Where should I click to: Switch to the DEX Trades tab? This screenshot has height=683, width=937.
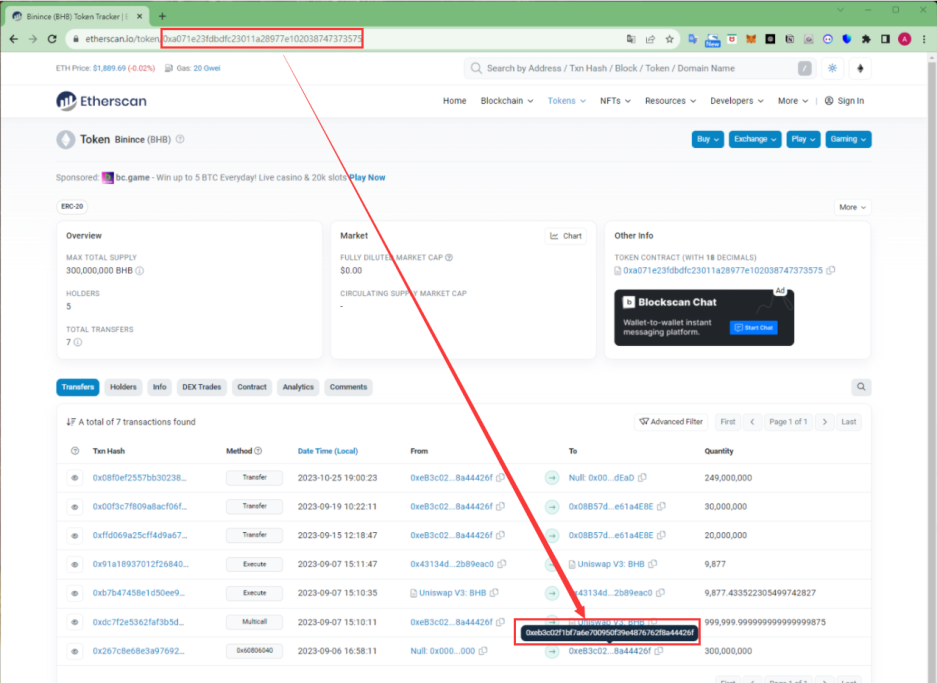click(201, 387)
